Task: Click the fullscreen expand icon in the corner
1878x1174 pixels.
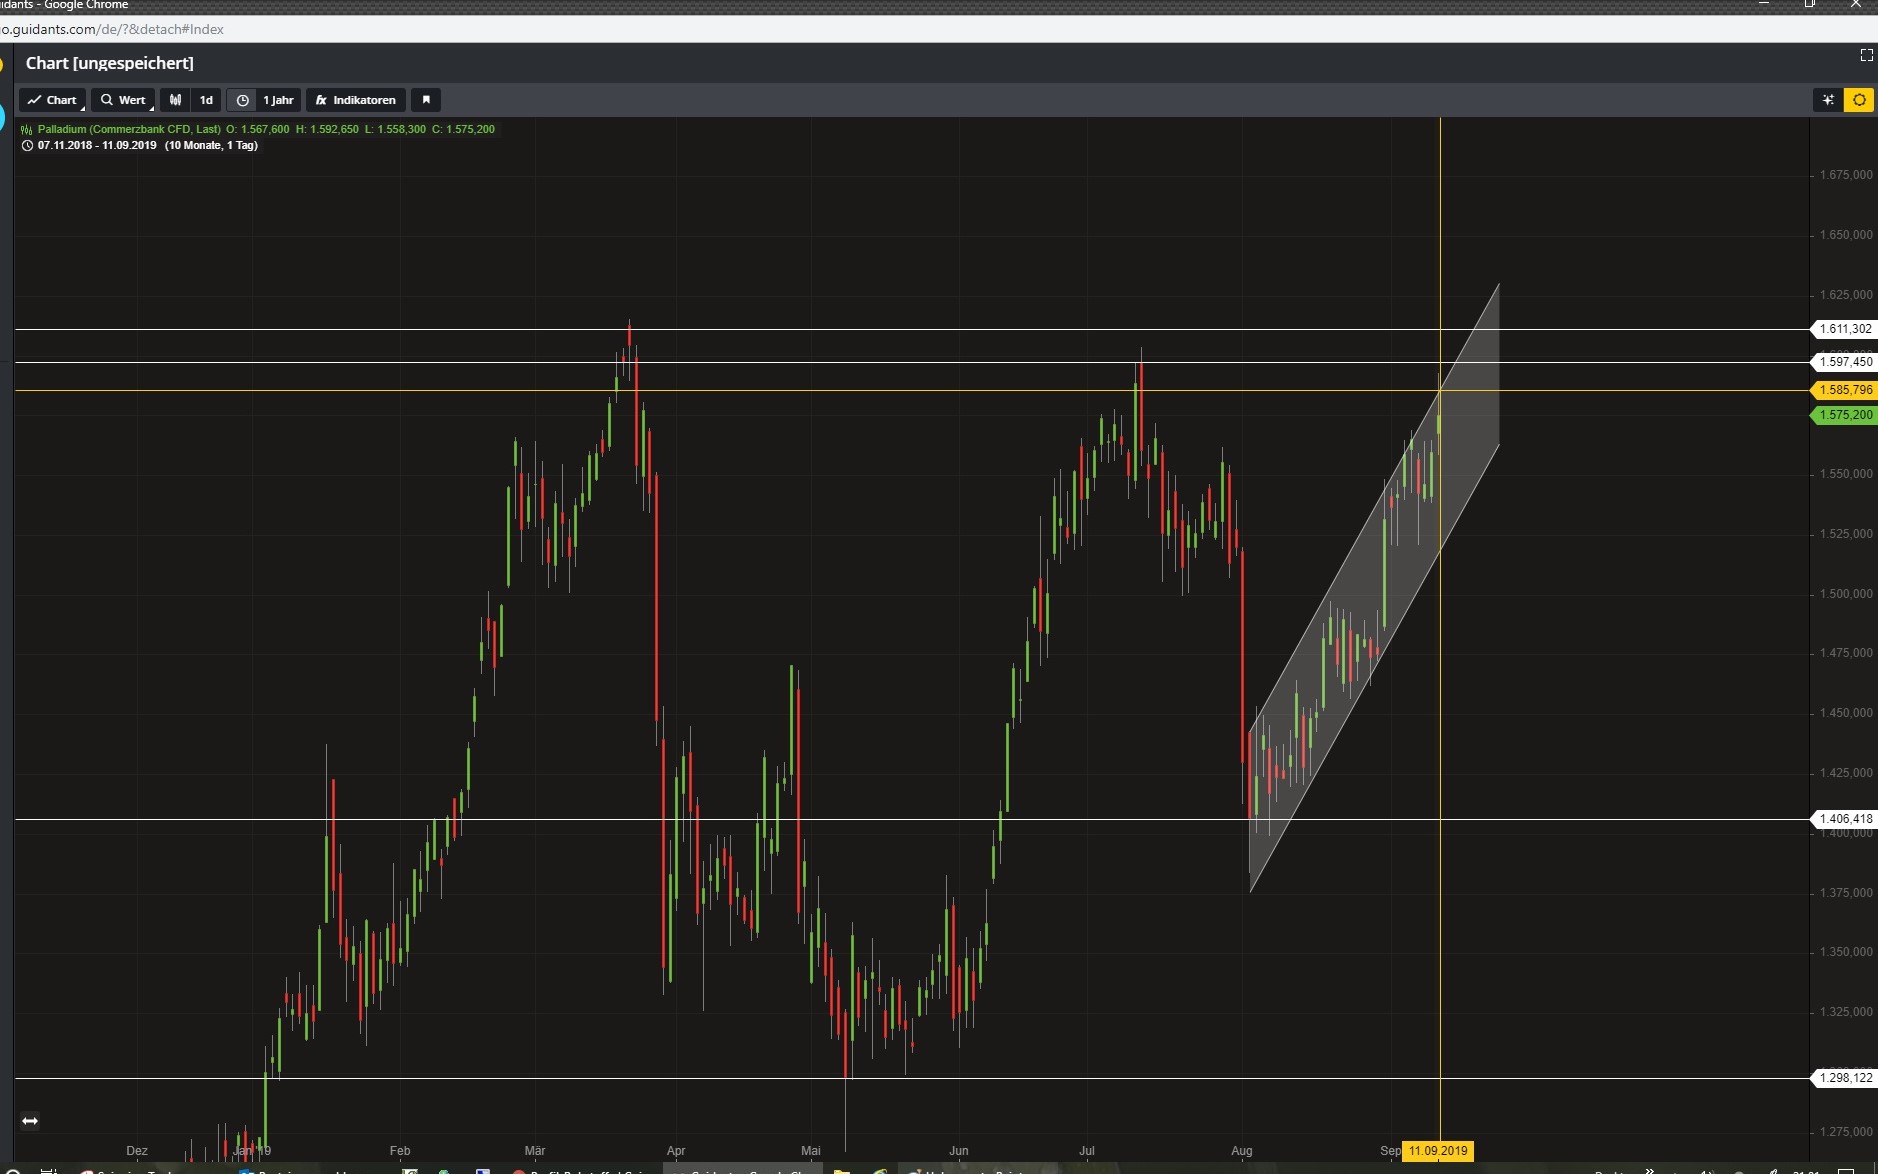Action: pyautogui.click(x=1866, y=56)
